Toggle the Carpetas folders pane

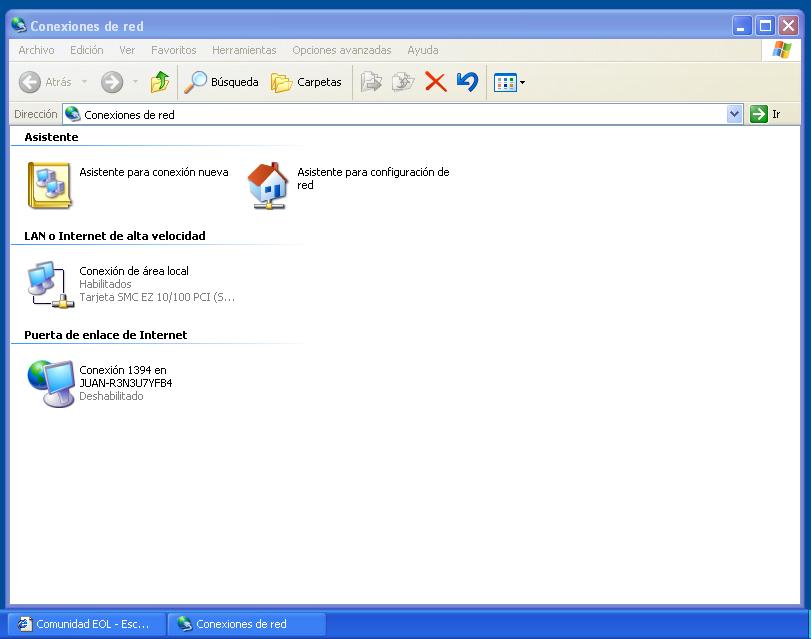coord(306,82)
